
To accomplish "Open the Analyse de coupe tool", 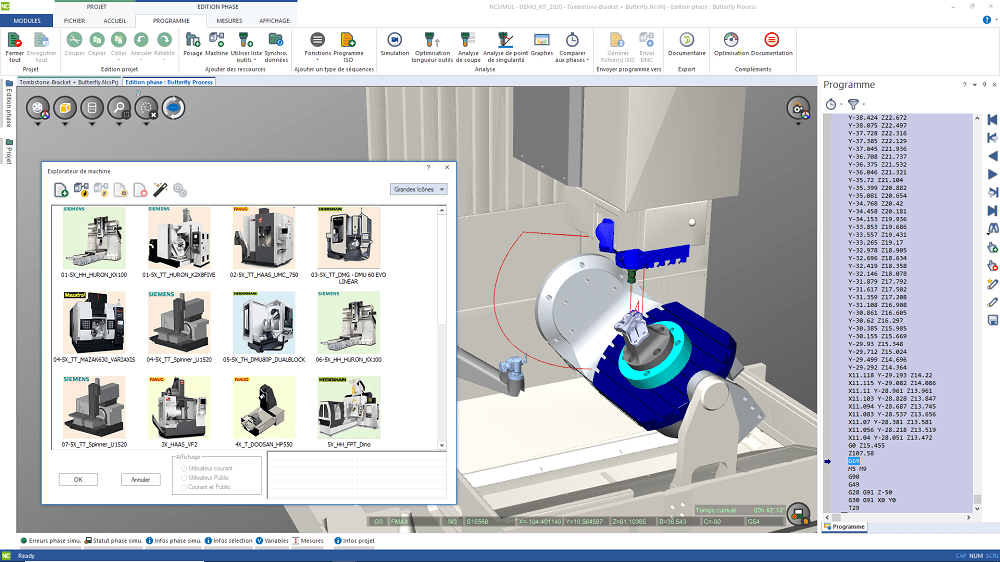I will 468,39.
